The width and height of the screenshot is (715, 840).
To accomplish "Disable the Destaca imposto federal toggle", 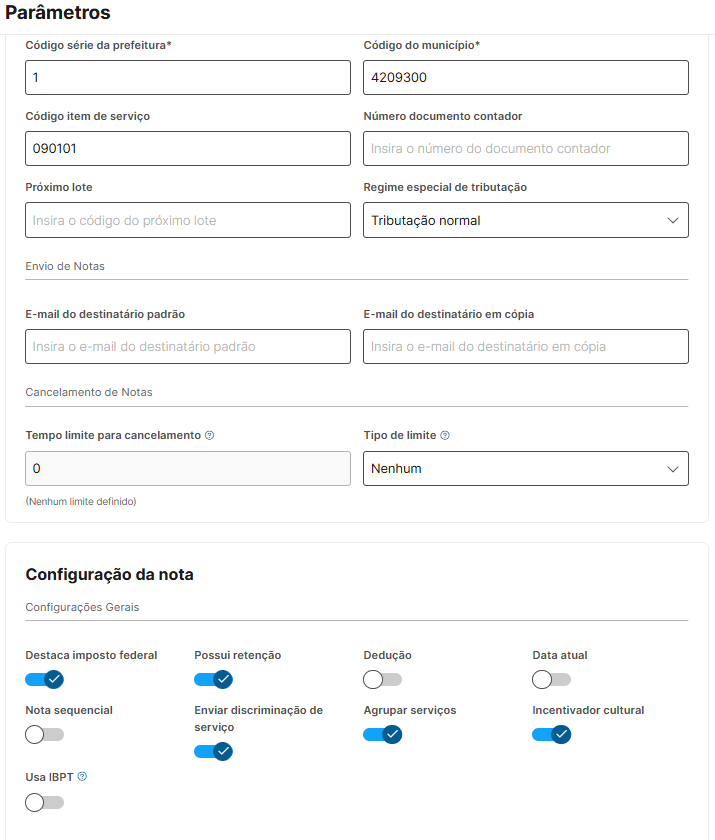I will point(45,680).
